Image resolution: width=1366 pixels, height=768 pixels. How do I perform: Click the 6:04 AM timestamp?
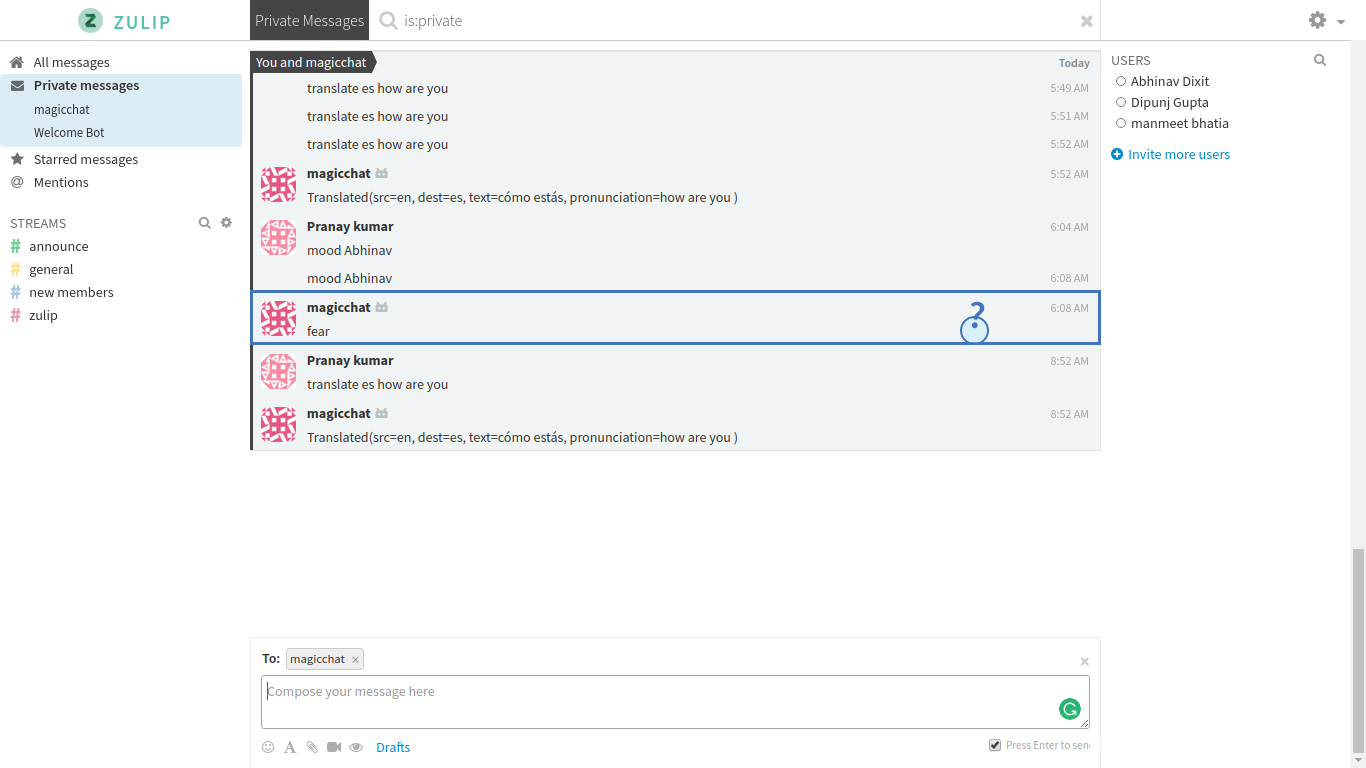pyautogui.click(x=1069, y=227)
